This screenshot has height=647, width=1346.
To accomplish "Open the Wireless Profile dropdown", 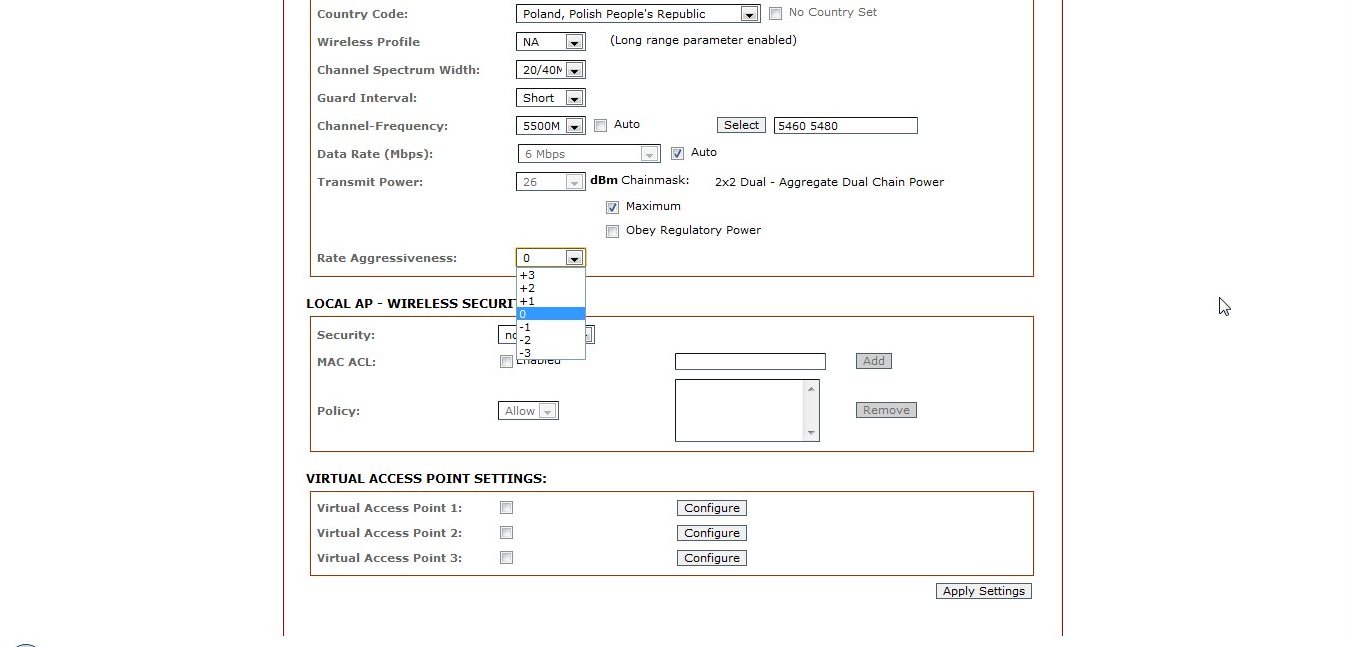I will (x=550, y=42).
